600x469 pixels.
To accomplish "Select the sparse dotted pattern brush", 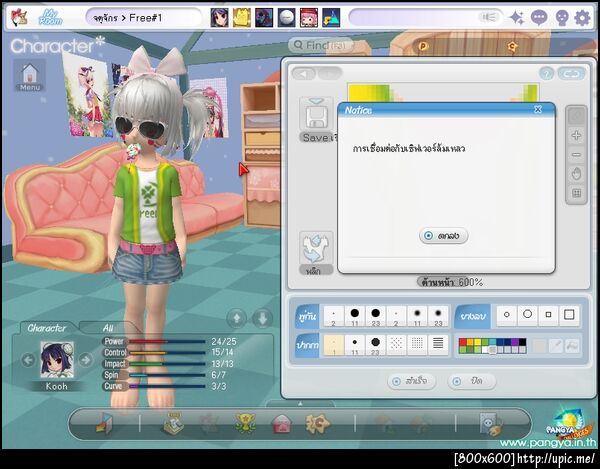I will click(x=396, y=344).
